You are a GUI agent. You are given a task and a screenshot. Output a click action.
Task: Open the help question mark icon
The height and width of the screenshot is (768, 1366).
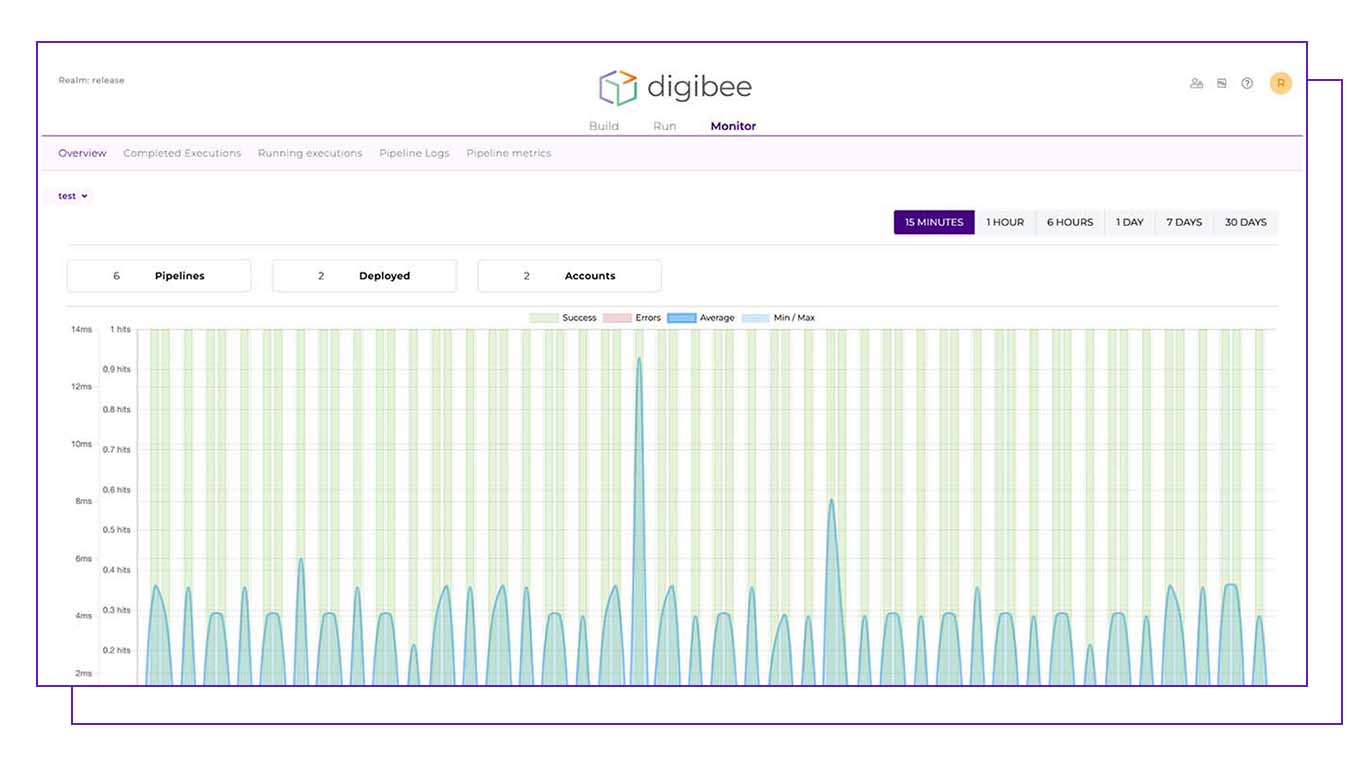[1247, 84]
